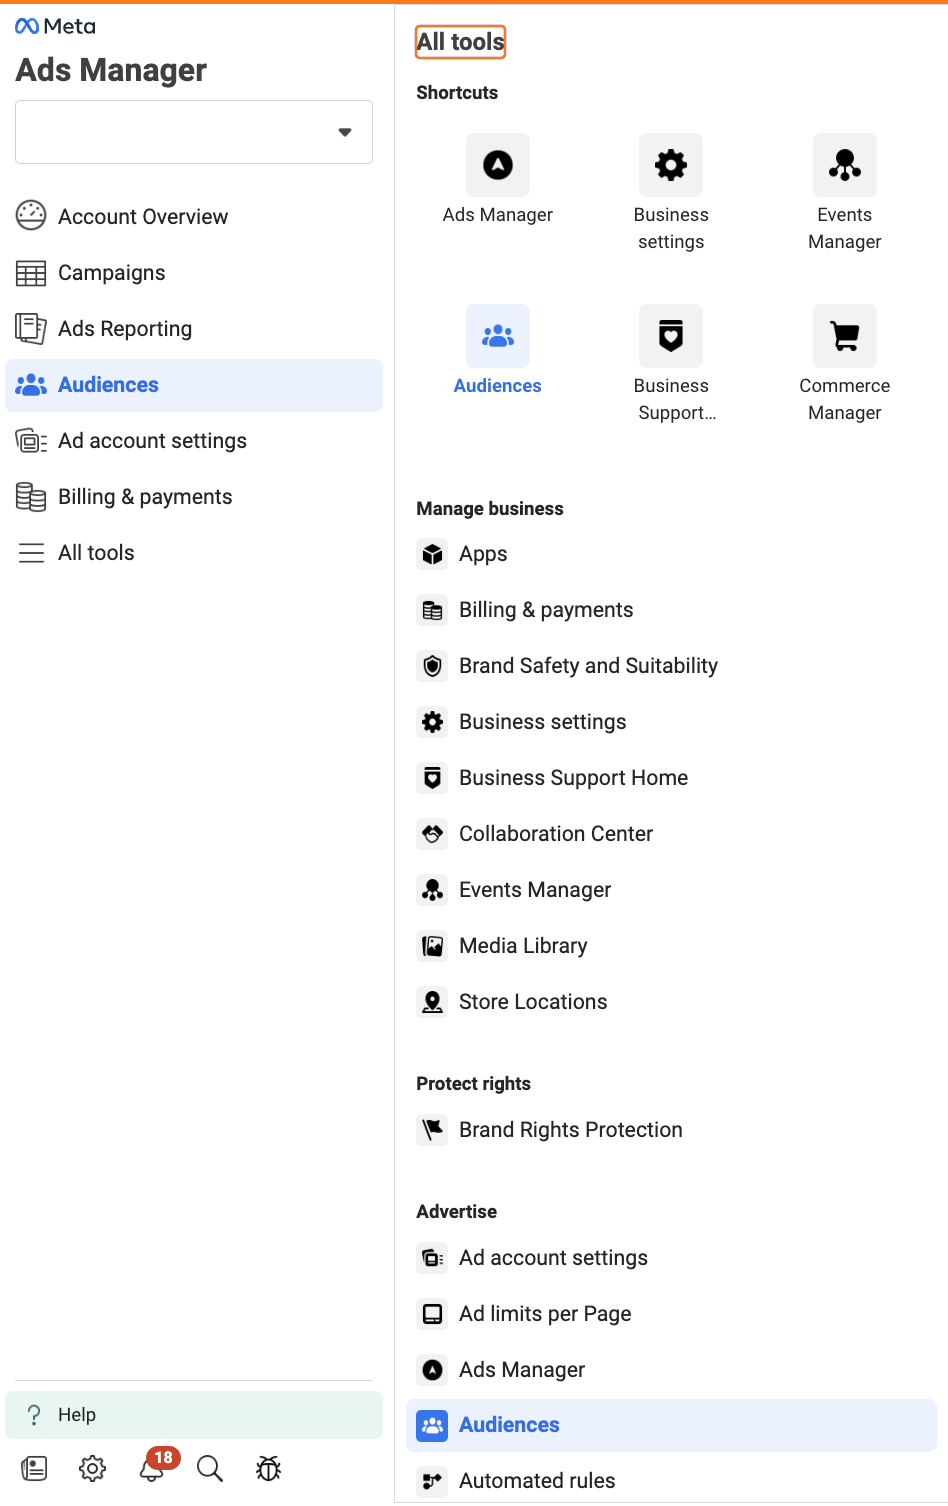948x1506 pixels.
Task: Click the Meta logo
Action: (56, 26)
